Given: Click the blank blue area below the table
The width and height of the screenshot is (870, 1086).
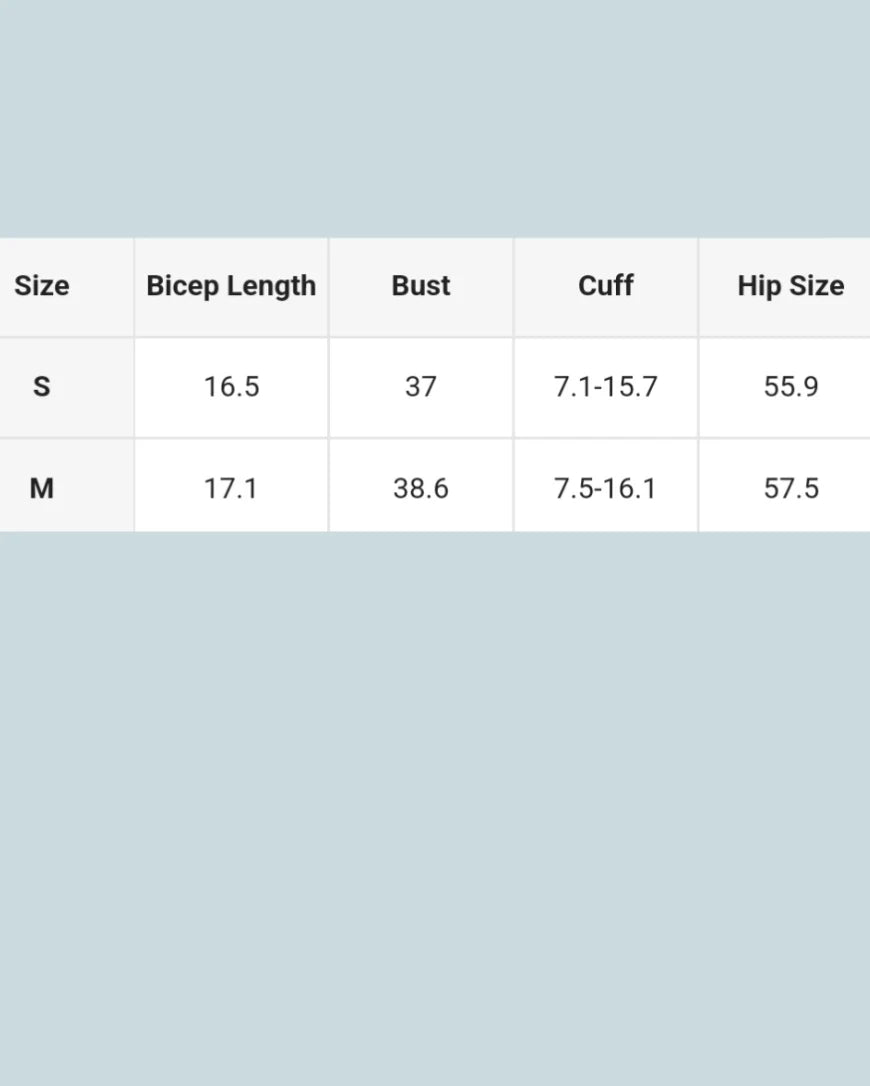Looking at the screenshot, I should [435, 800].
